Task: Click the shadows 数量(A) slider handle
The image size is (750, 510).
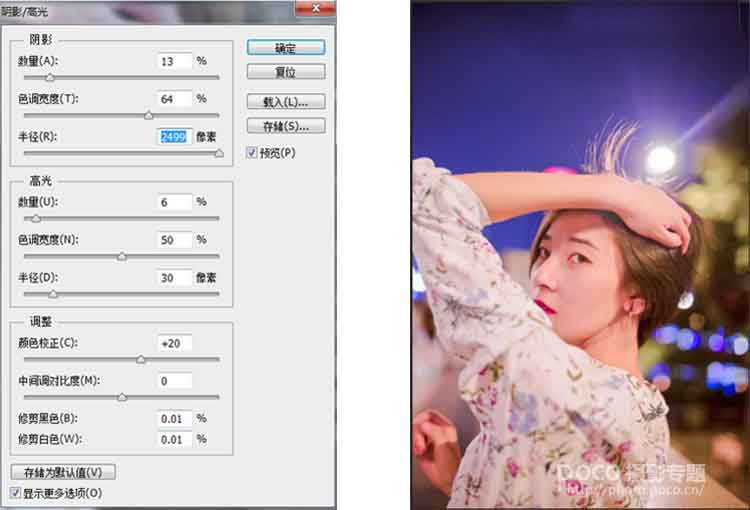Action: (50, 77)
